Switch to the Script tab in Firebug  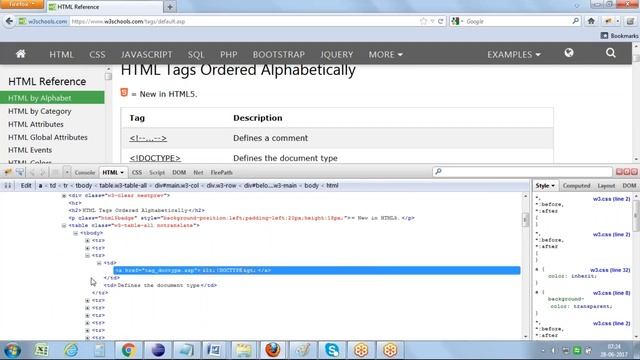pos(157,172)
